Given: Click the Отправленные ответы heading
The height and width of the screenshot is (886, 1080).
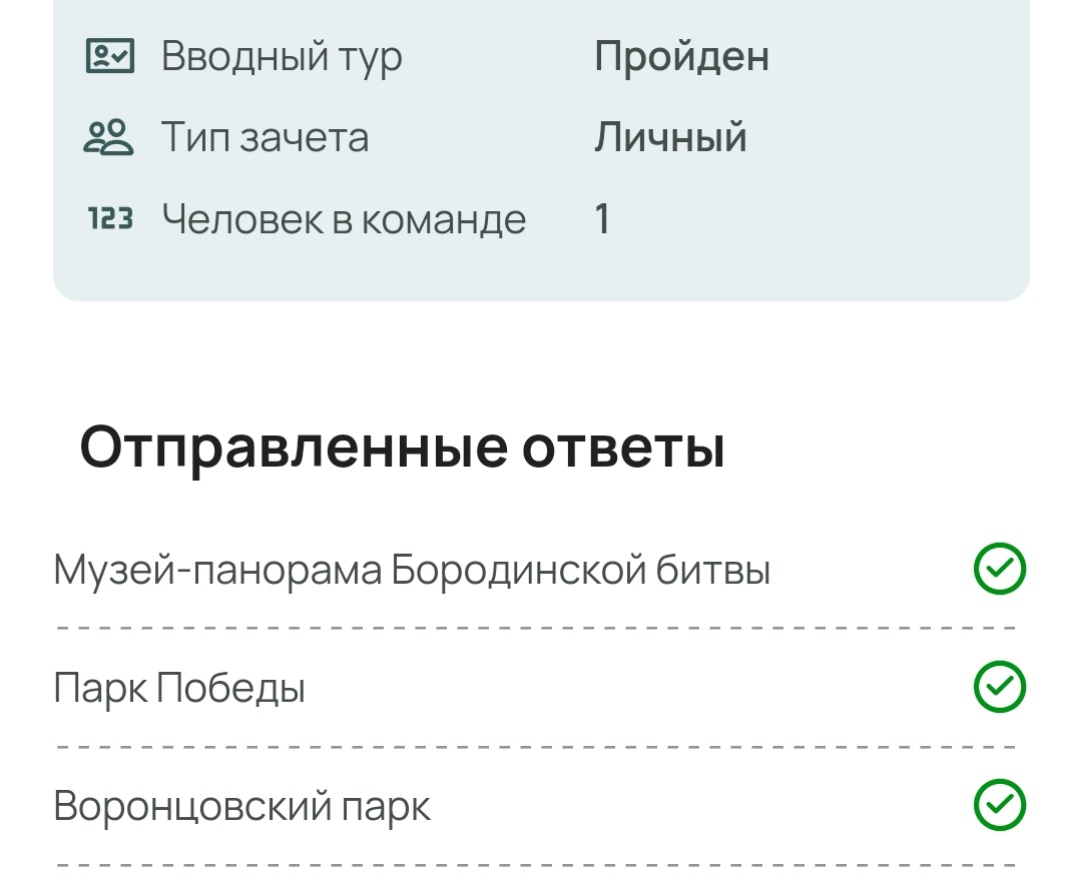Looking at the screenshot, I should (x=402, y=449).
